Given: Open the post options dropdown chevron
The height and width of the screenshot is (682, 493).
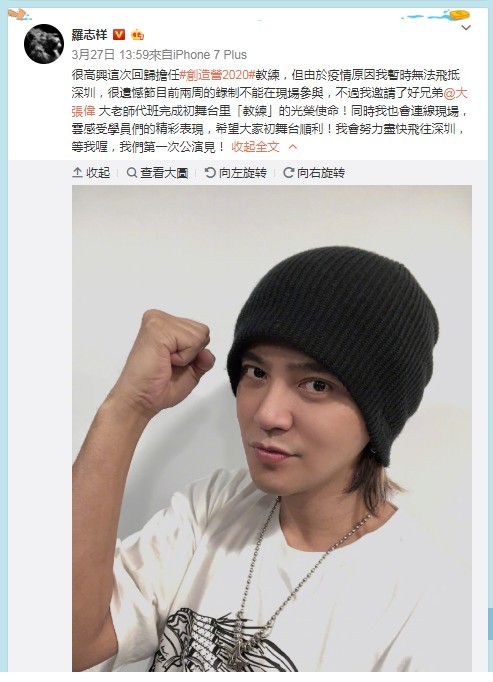Looking at the screenshot, I should point(466,28).
